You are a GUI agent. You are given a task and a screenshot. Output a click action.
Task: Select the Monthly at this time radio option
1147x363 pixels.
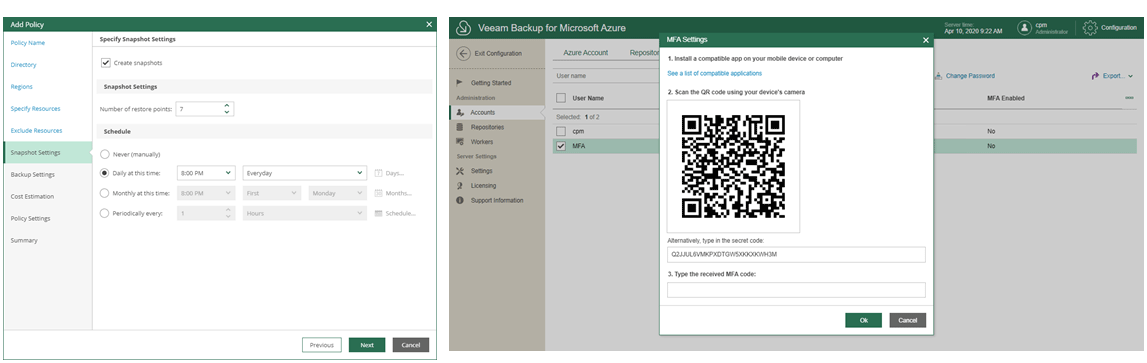(105, 193)
